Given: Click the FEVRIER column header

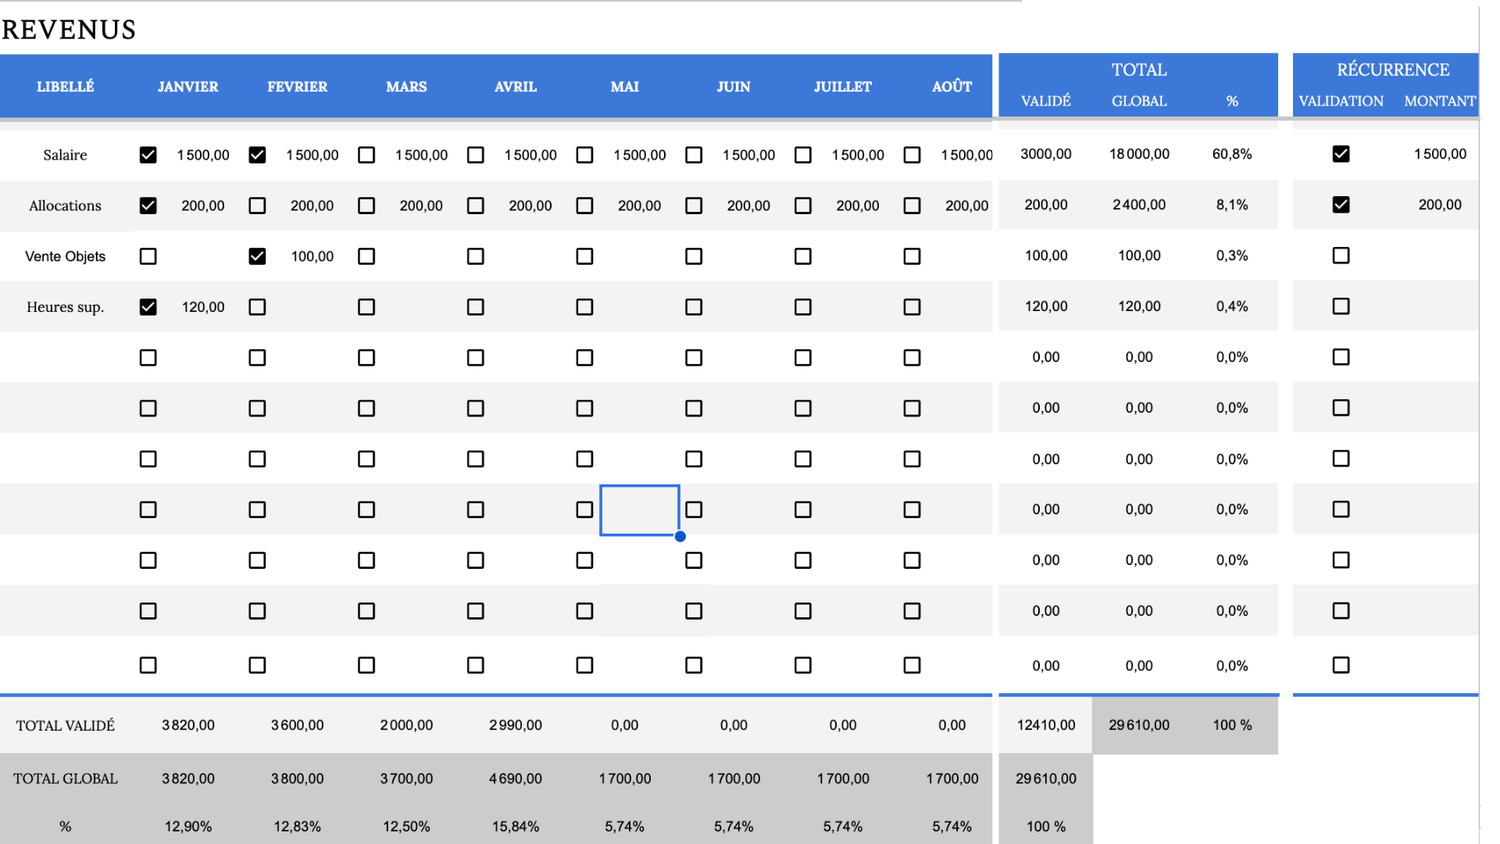Looking at the screenshot, I should [297, 87].
